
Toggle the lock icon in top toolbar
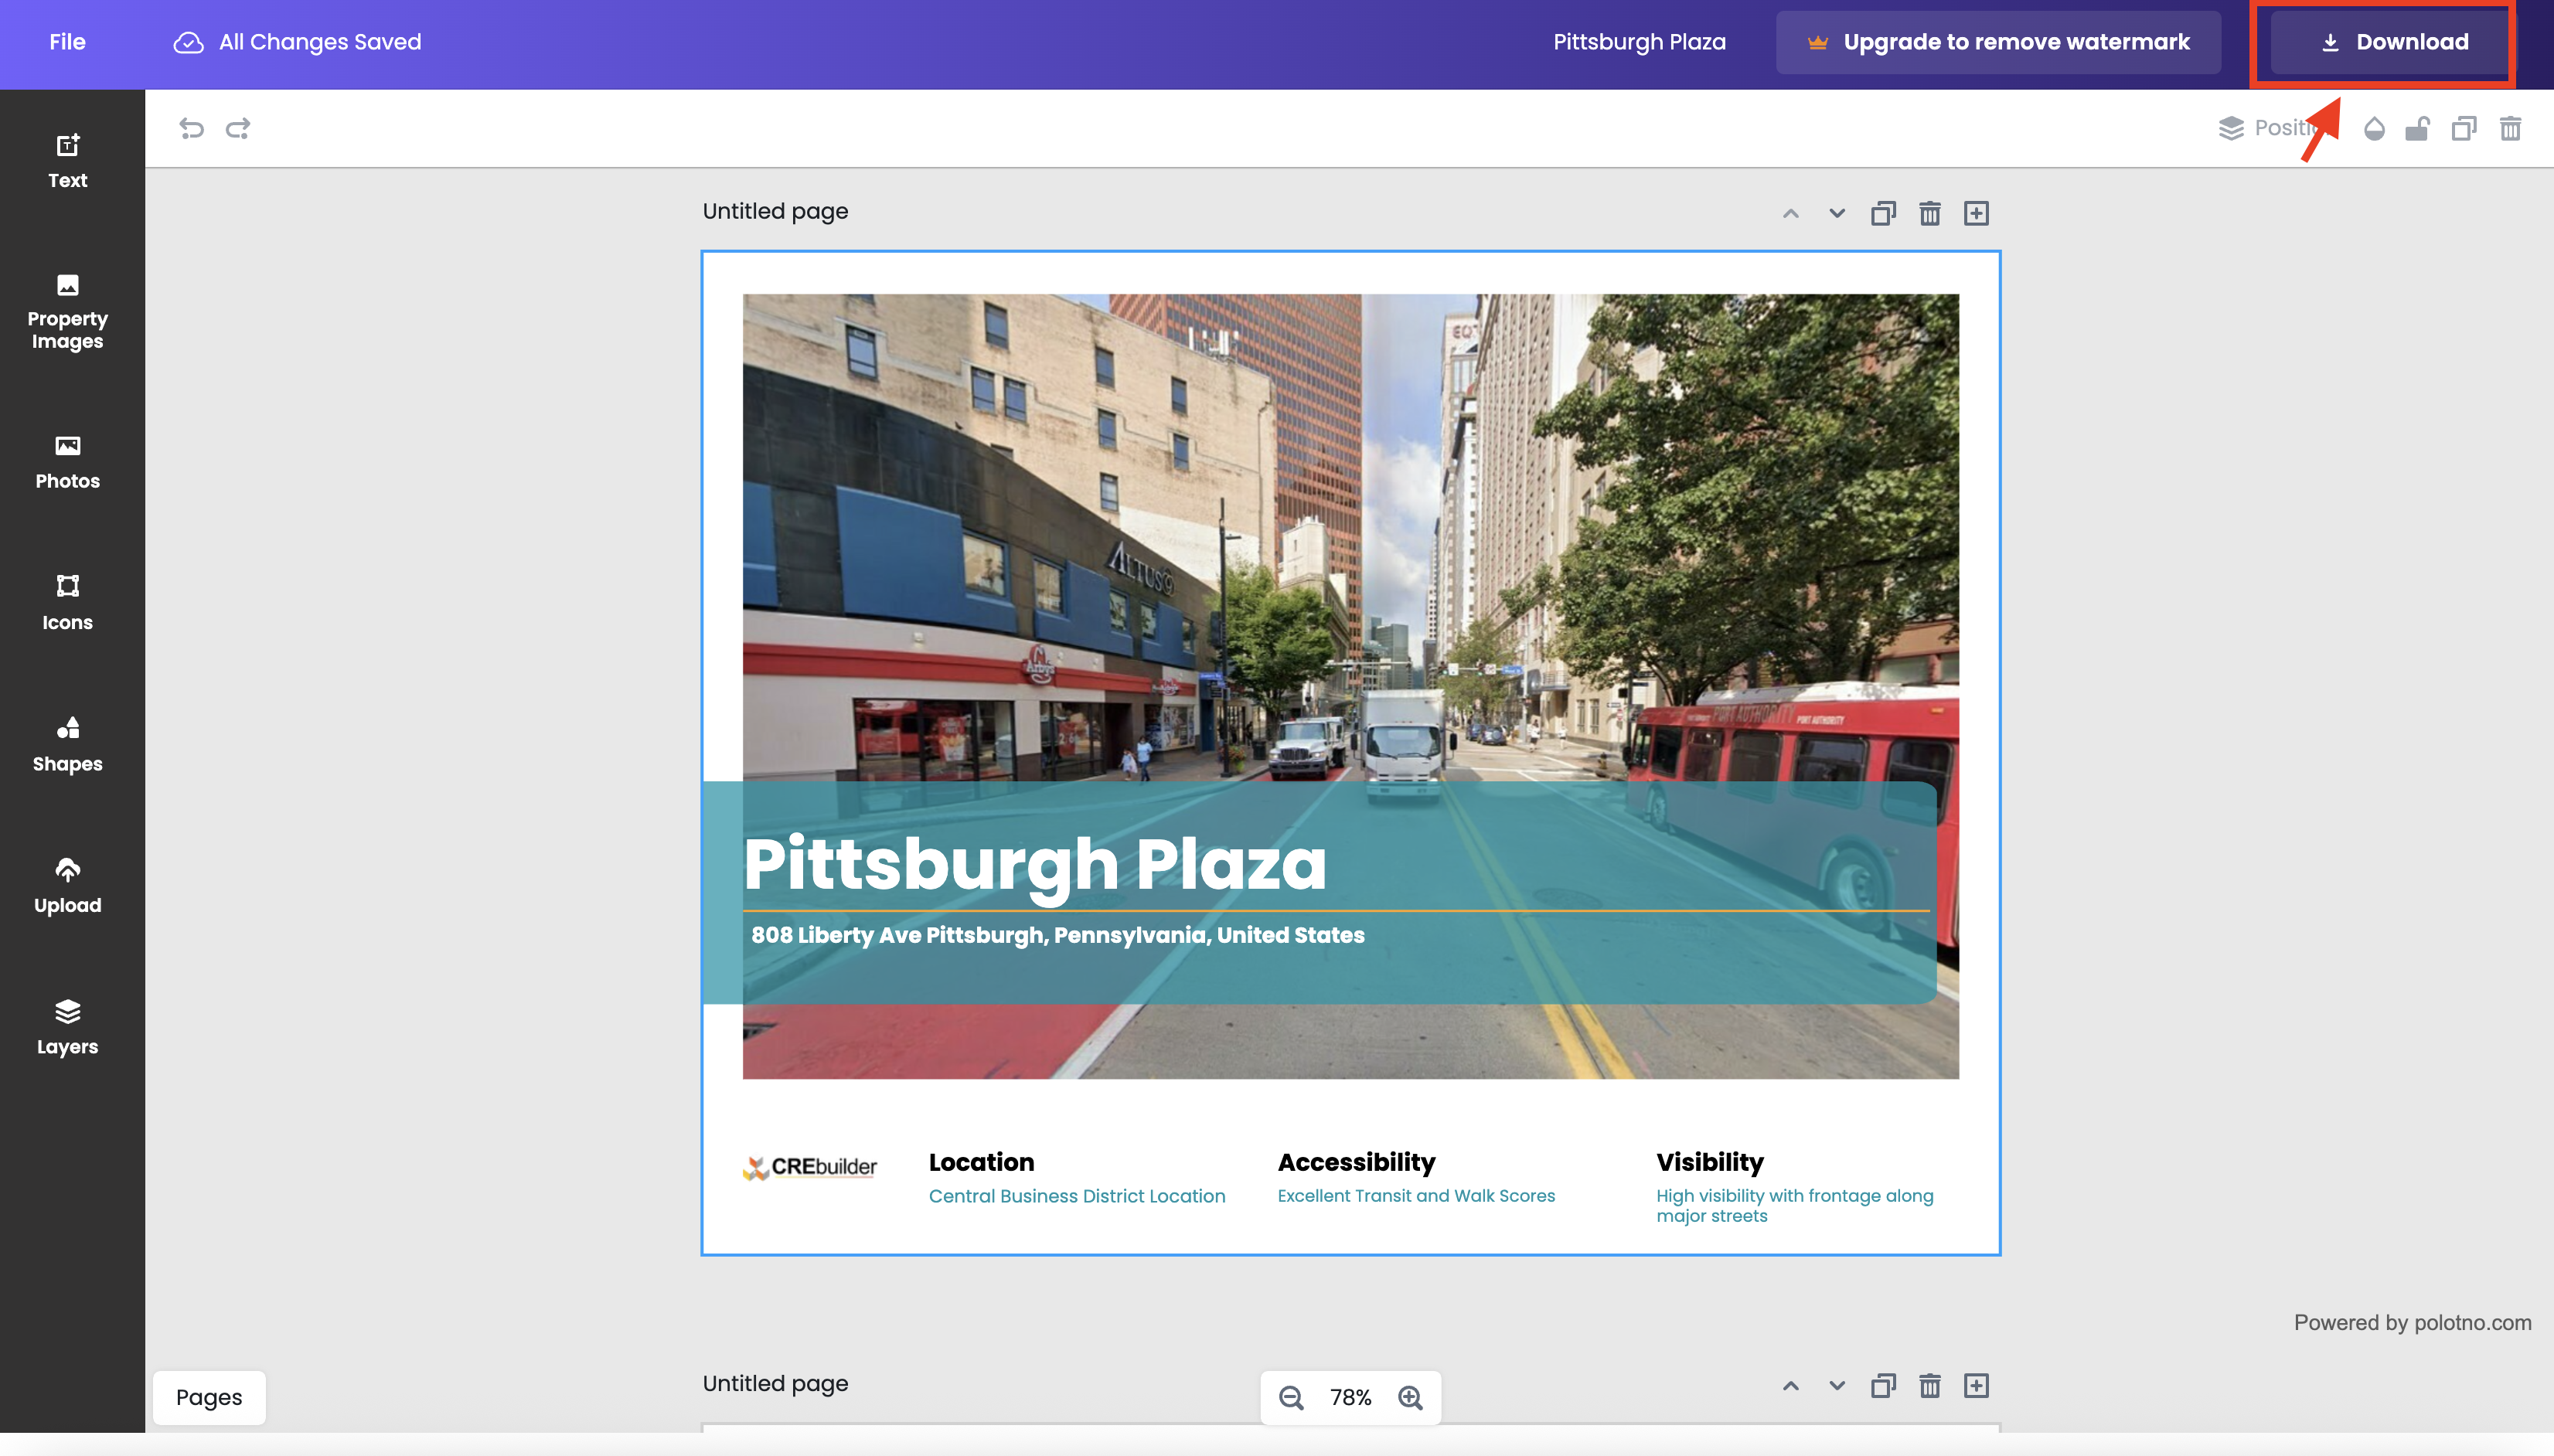tap(2417, 128)
